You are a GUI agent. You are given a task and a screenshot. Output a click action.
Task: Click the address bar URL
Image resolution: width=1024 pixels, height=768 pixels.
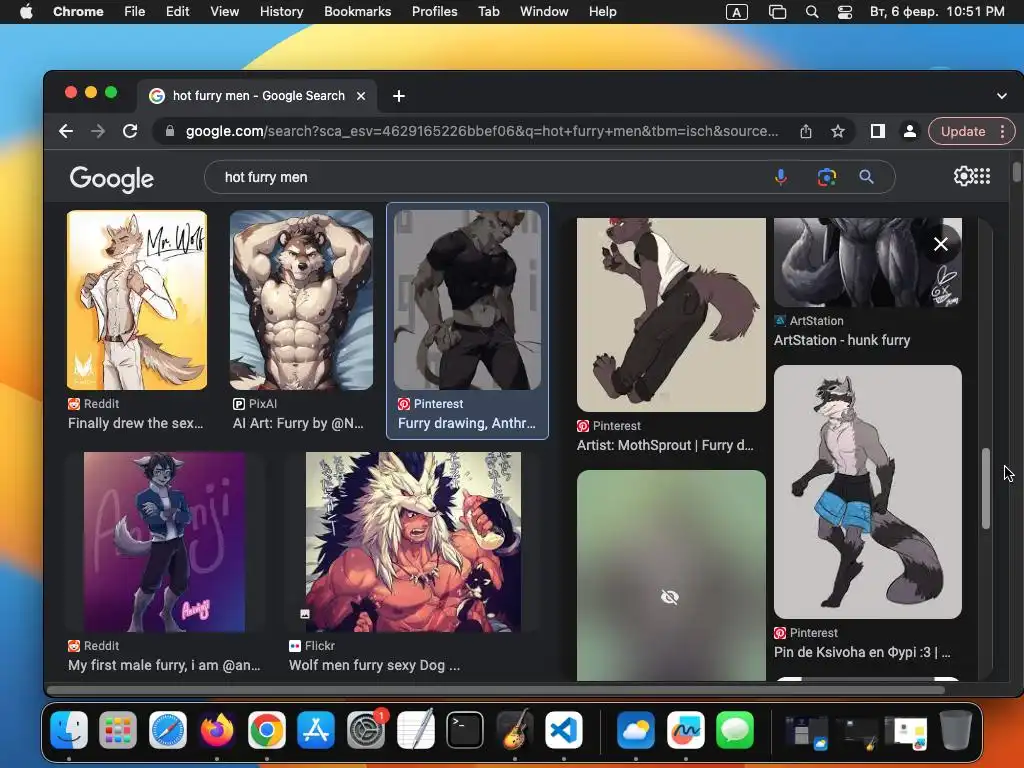[482, 131]
